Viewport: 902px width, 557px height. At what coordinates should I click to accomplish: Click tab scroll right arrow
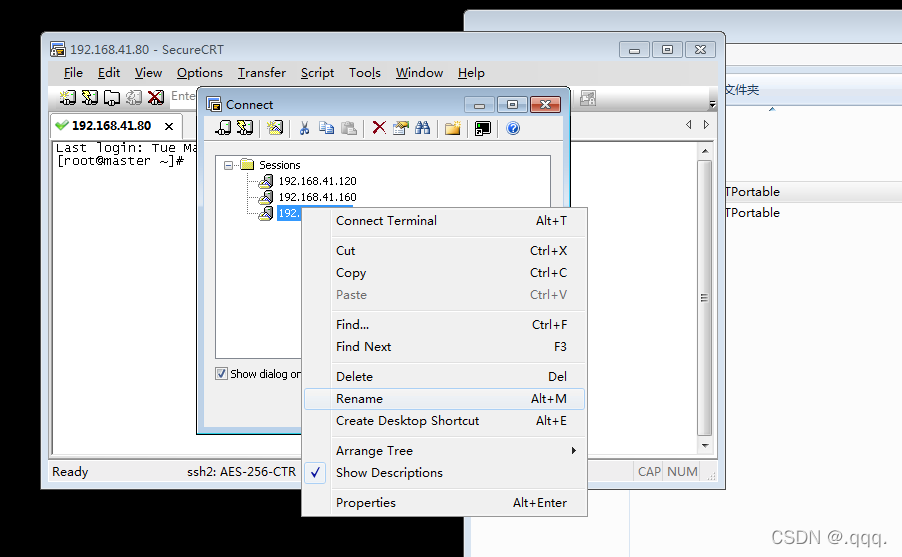click(706, 124)
